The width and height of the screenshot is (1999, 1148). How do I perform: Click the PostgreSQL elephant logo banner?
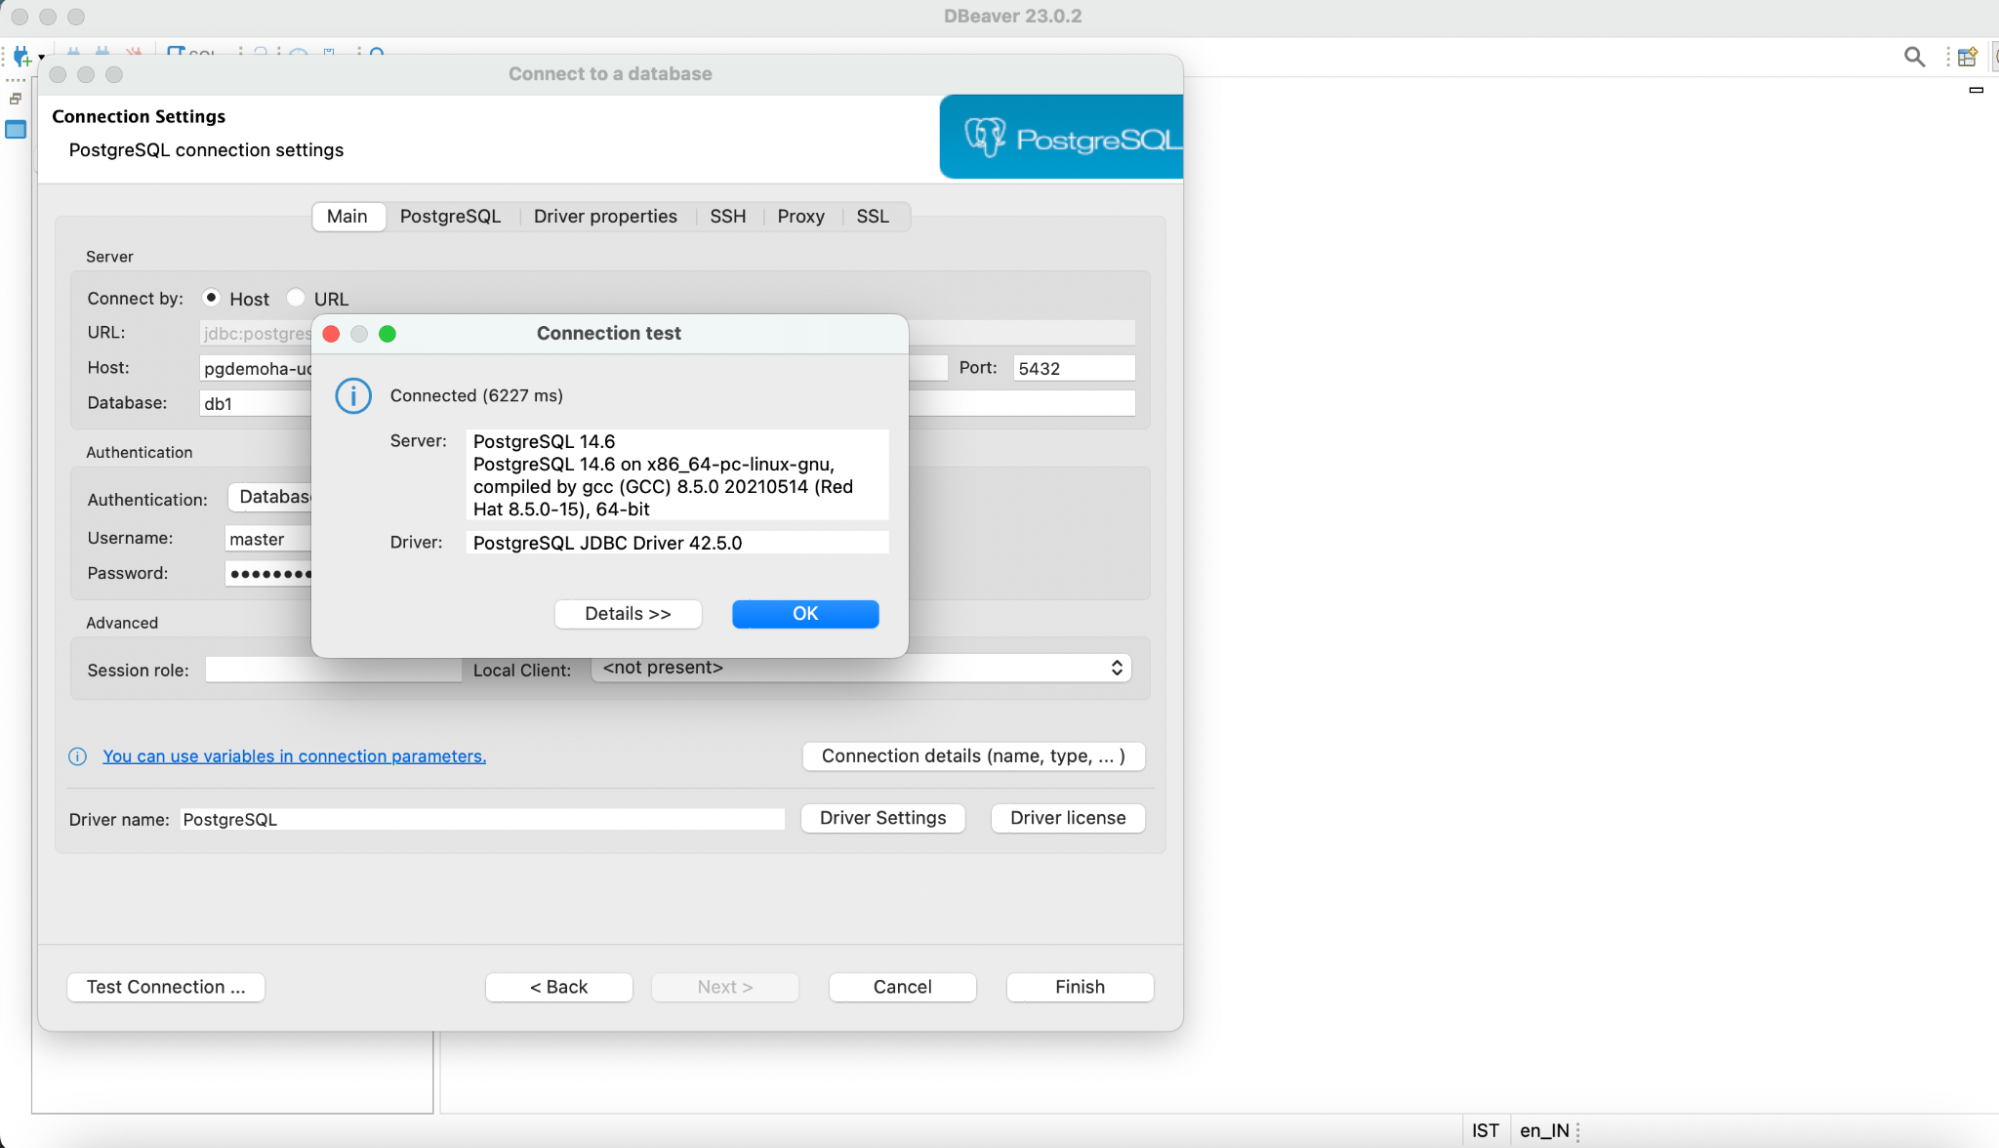point(1061,137)
